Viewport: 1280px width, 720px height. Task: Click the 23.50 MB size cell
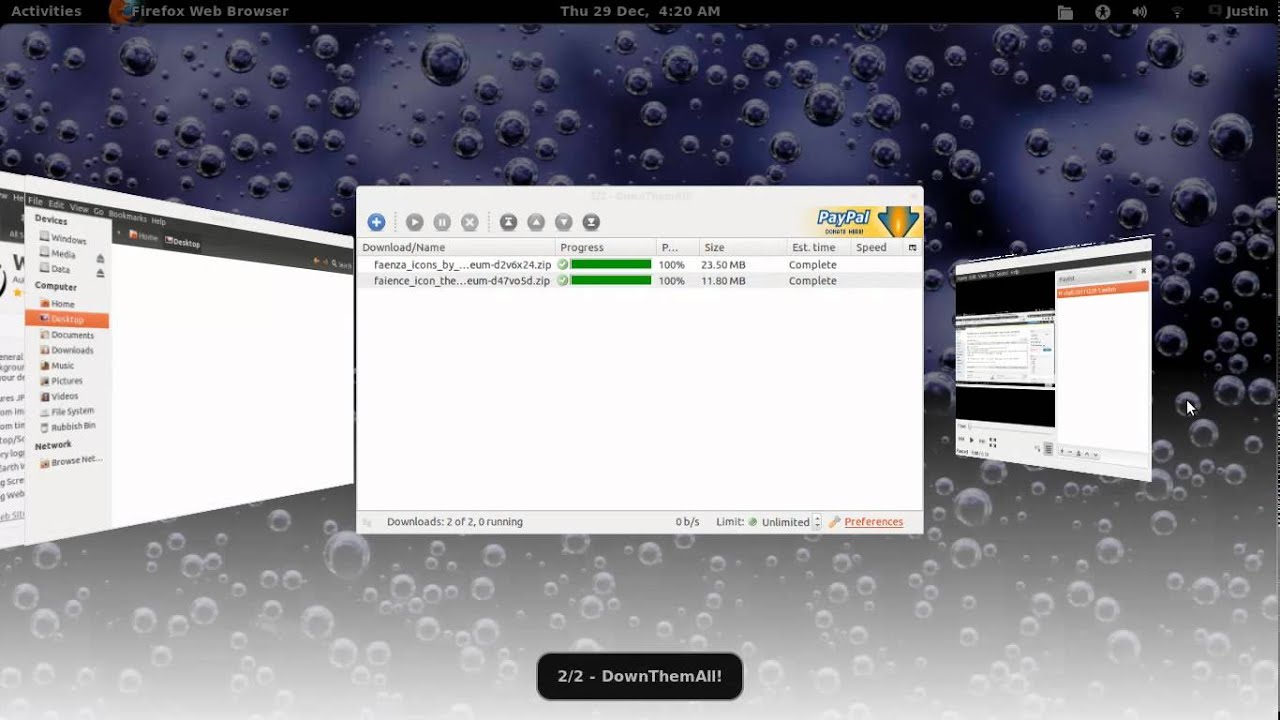[724, 265]
